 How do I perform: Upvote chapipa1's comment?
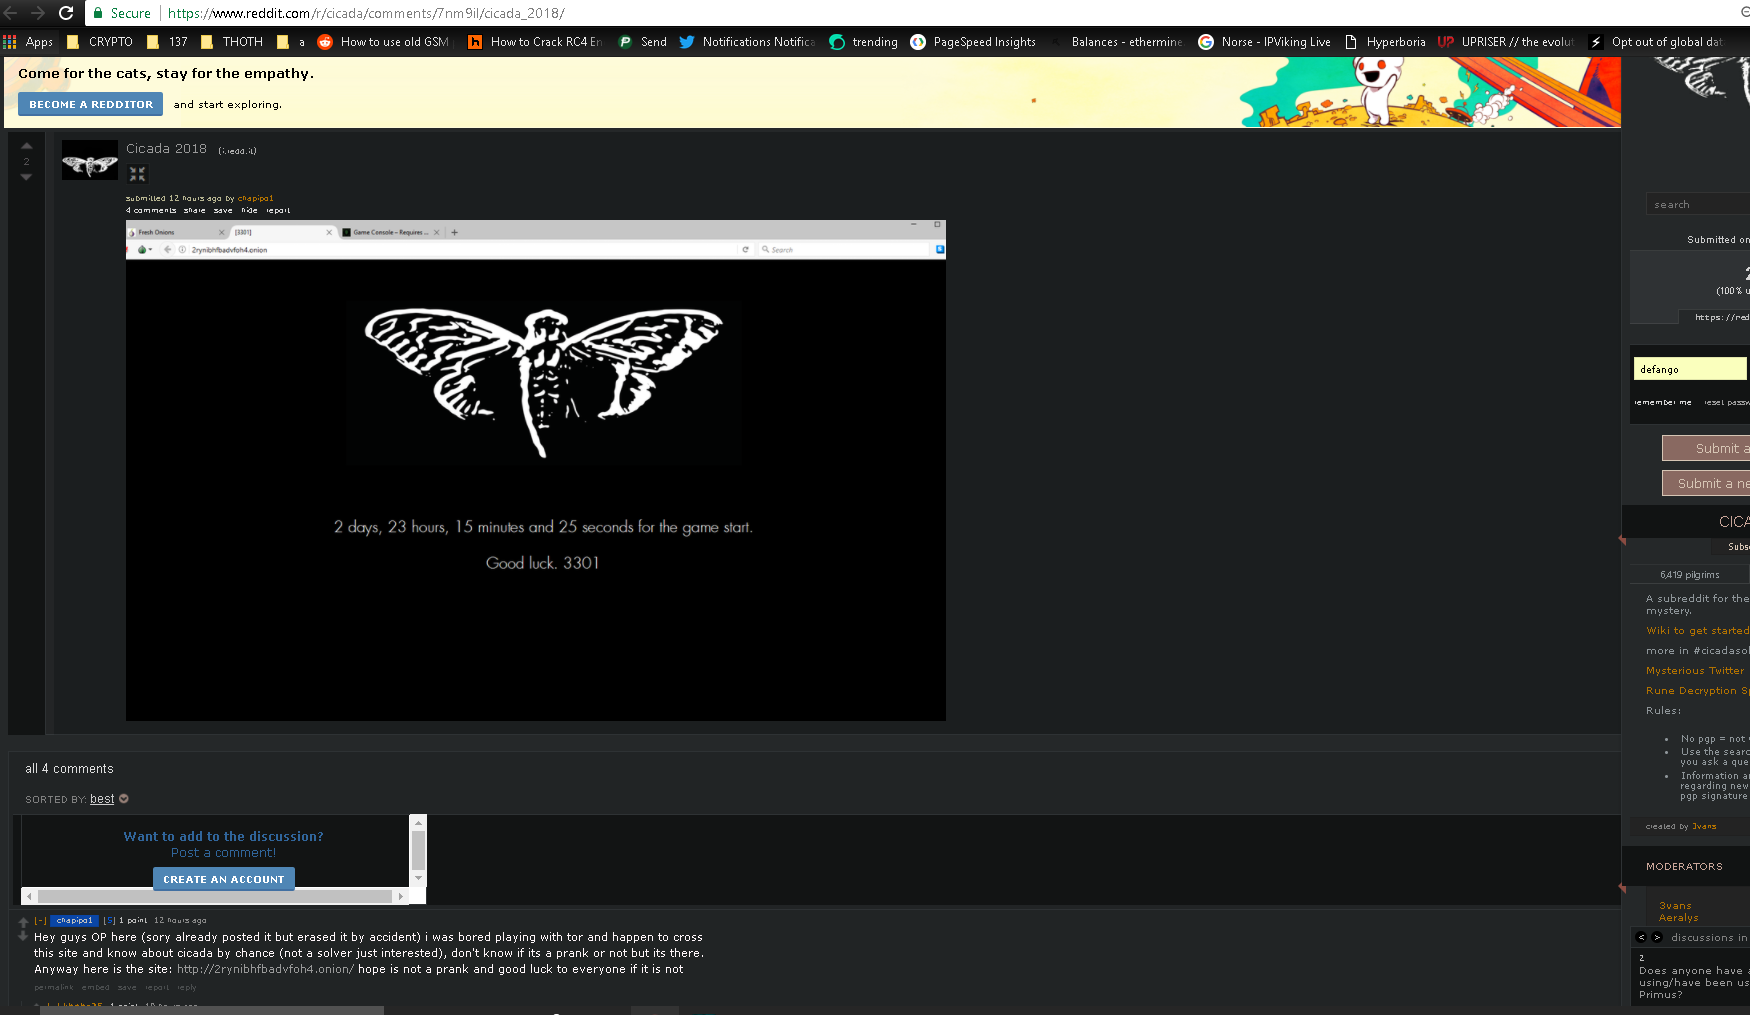pos(23,922)
